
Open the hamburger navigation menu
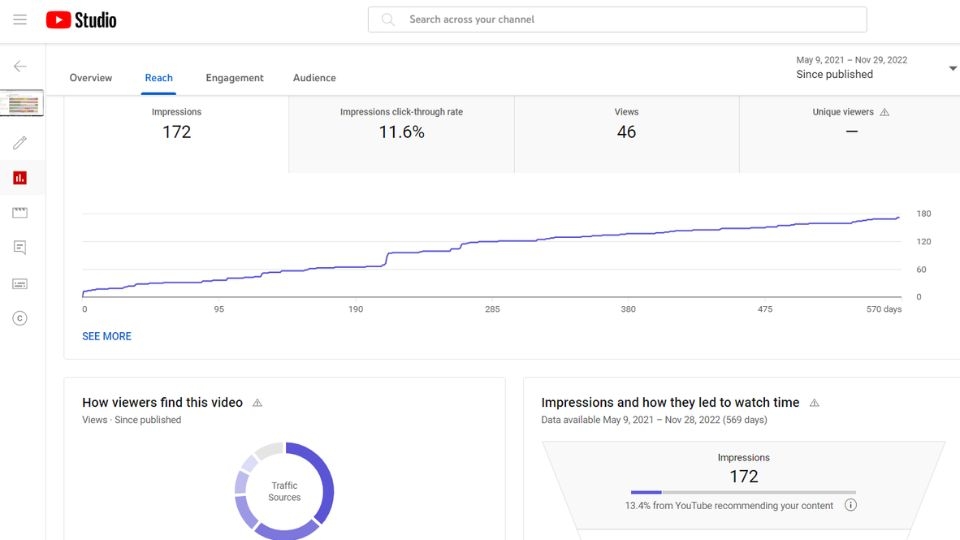20,19
